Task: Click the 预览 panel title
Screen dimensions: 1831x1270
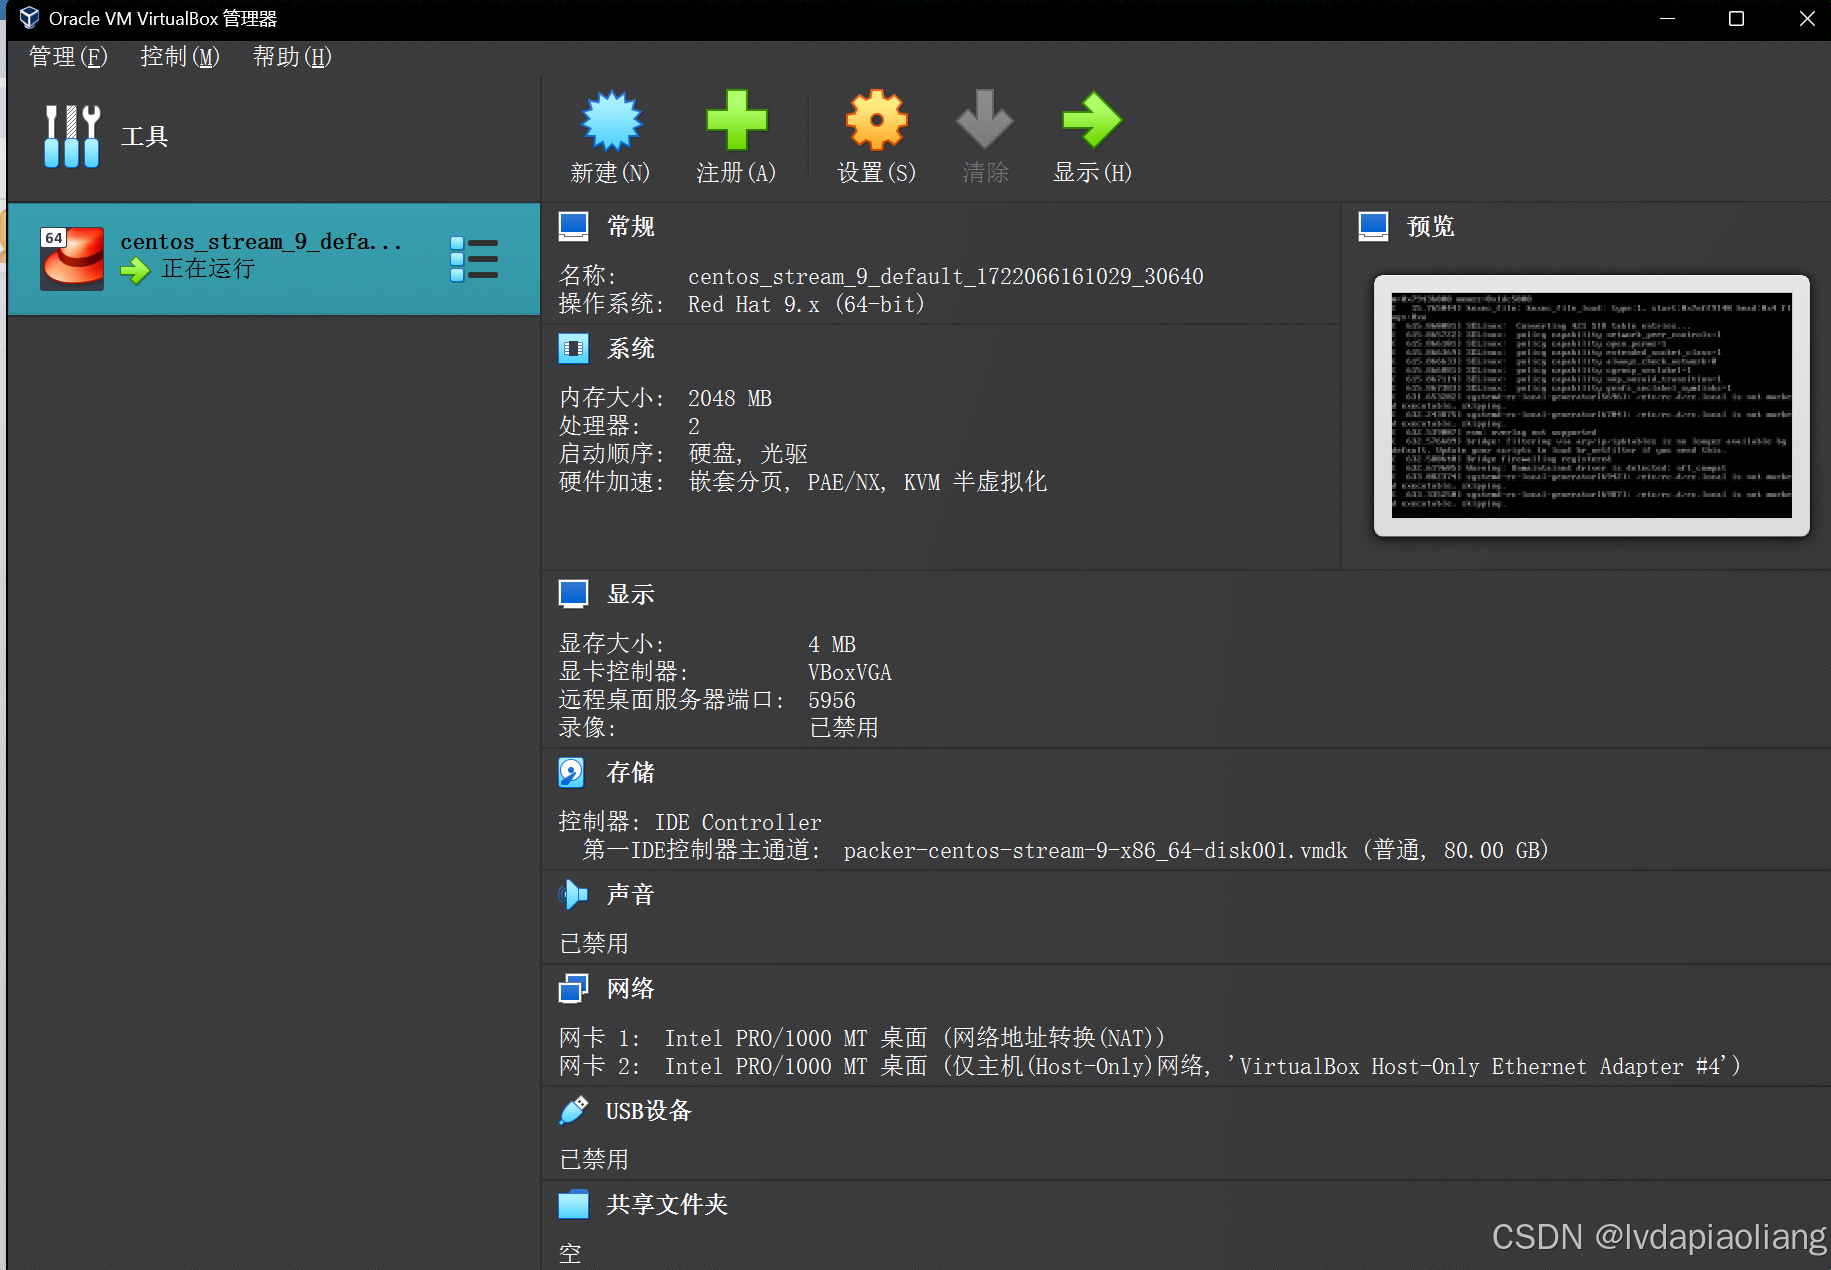Action: click(1431, 227)
